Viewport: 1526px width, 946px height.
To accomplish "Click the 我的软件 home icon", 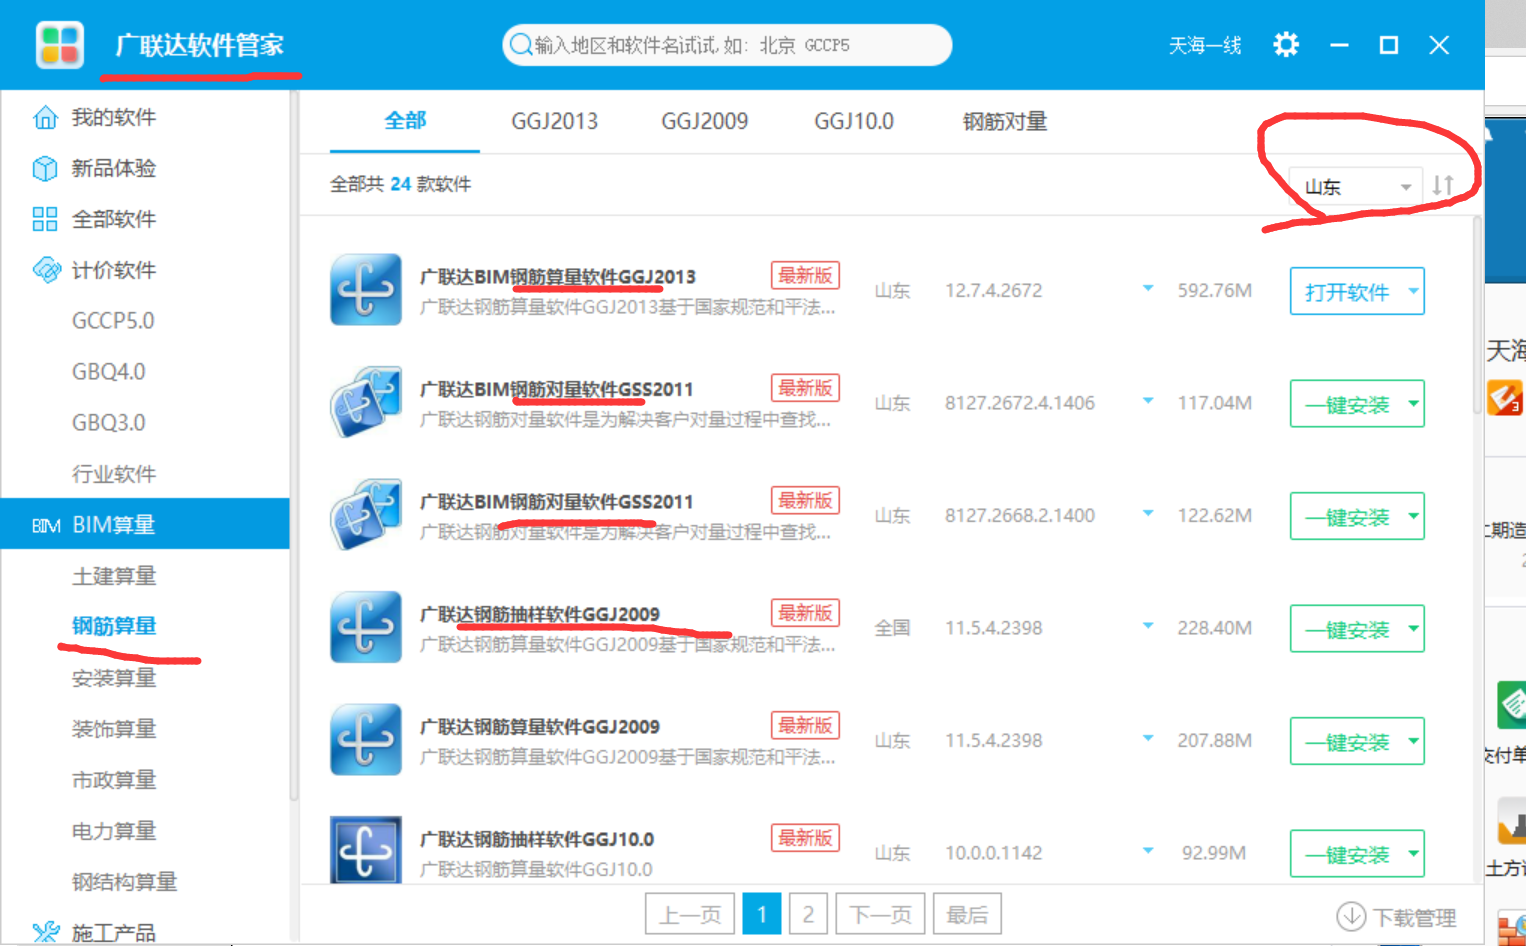I will tap(45, 117).
